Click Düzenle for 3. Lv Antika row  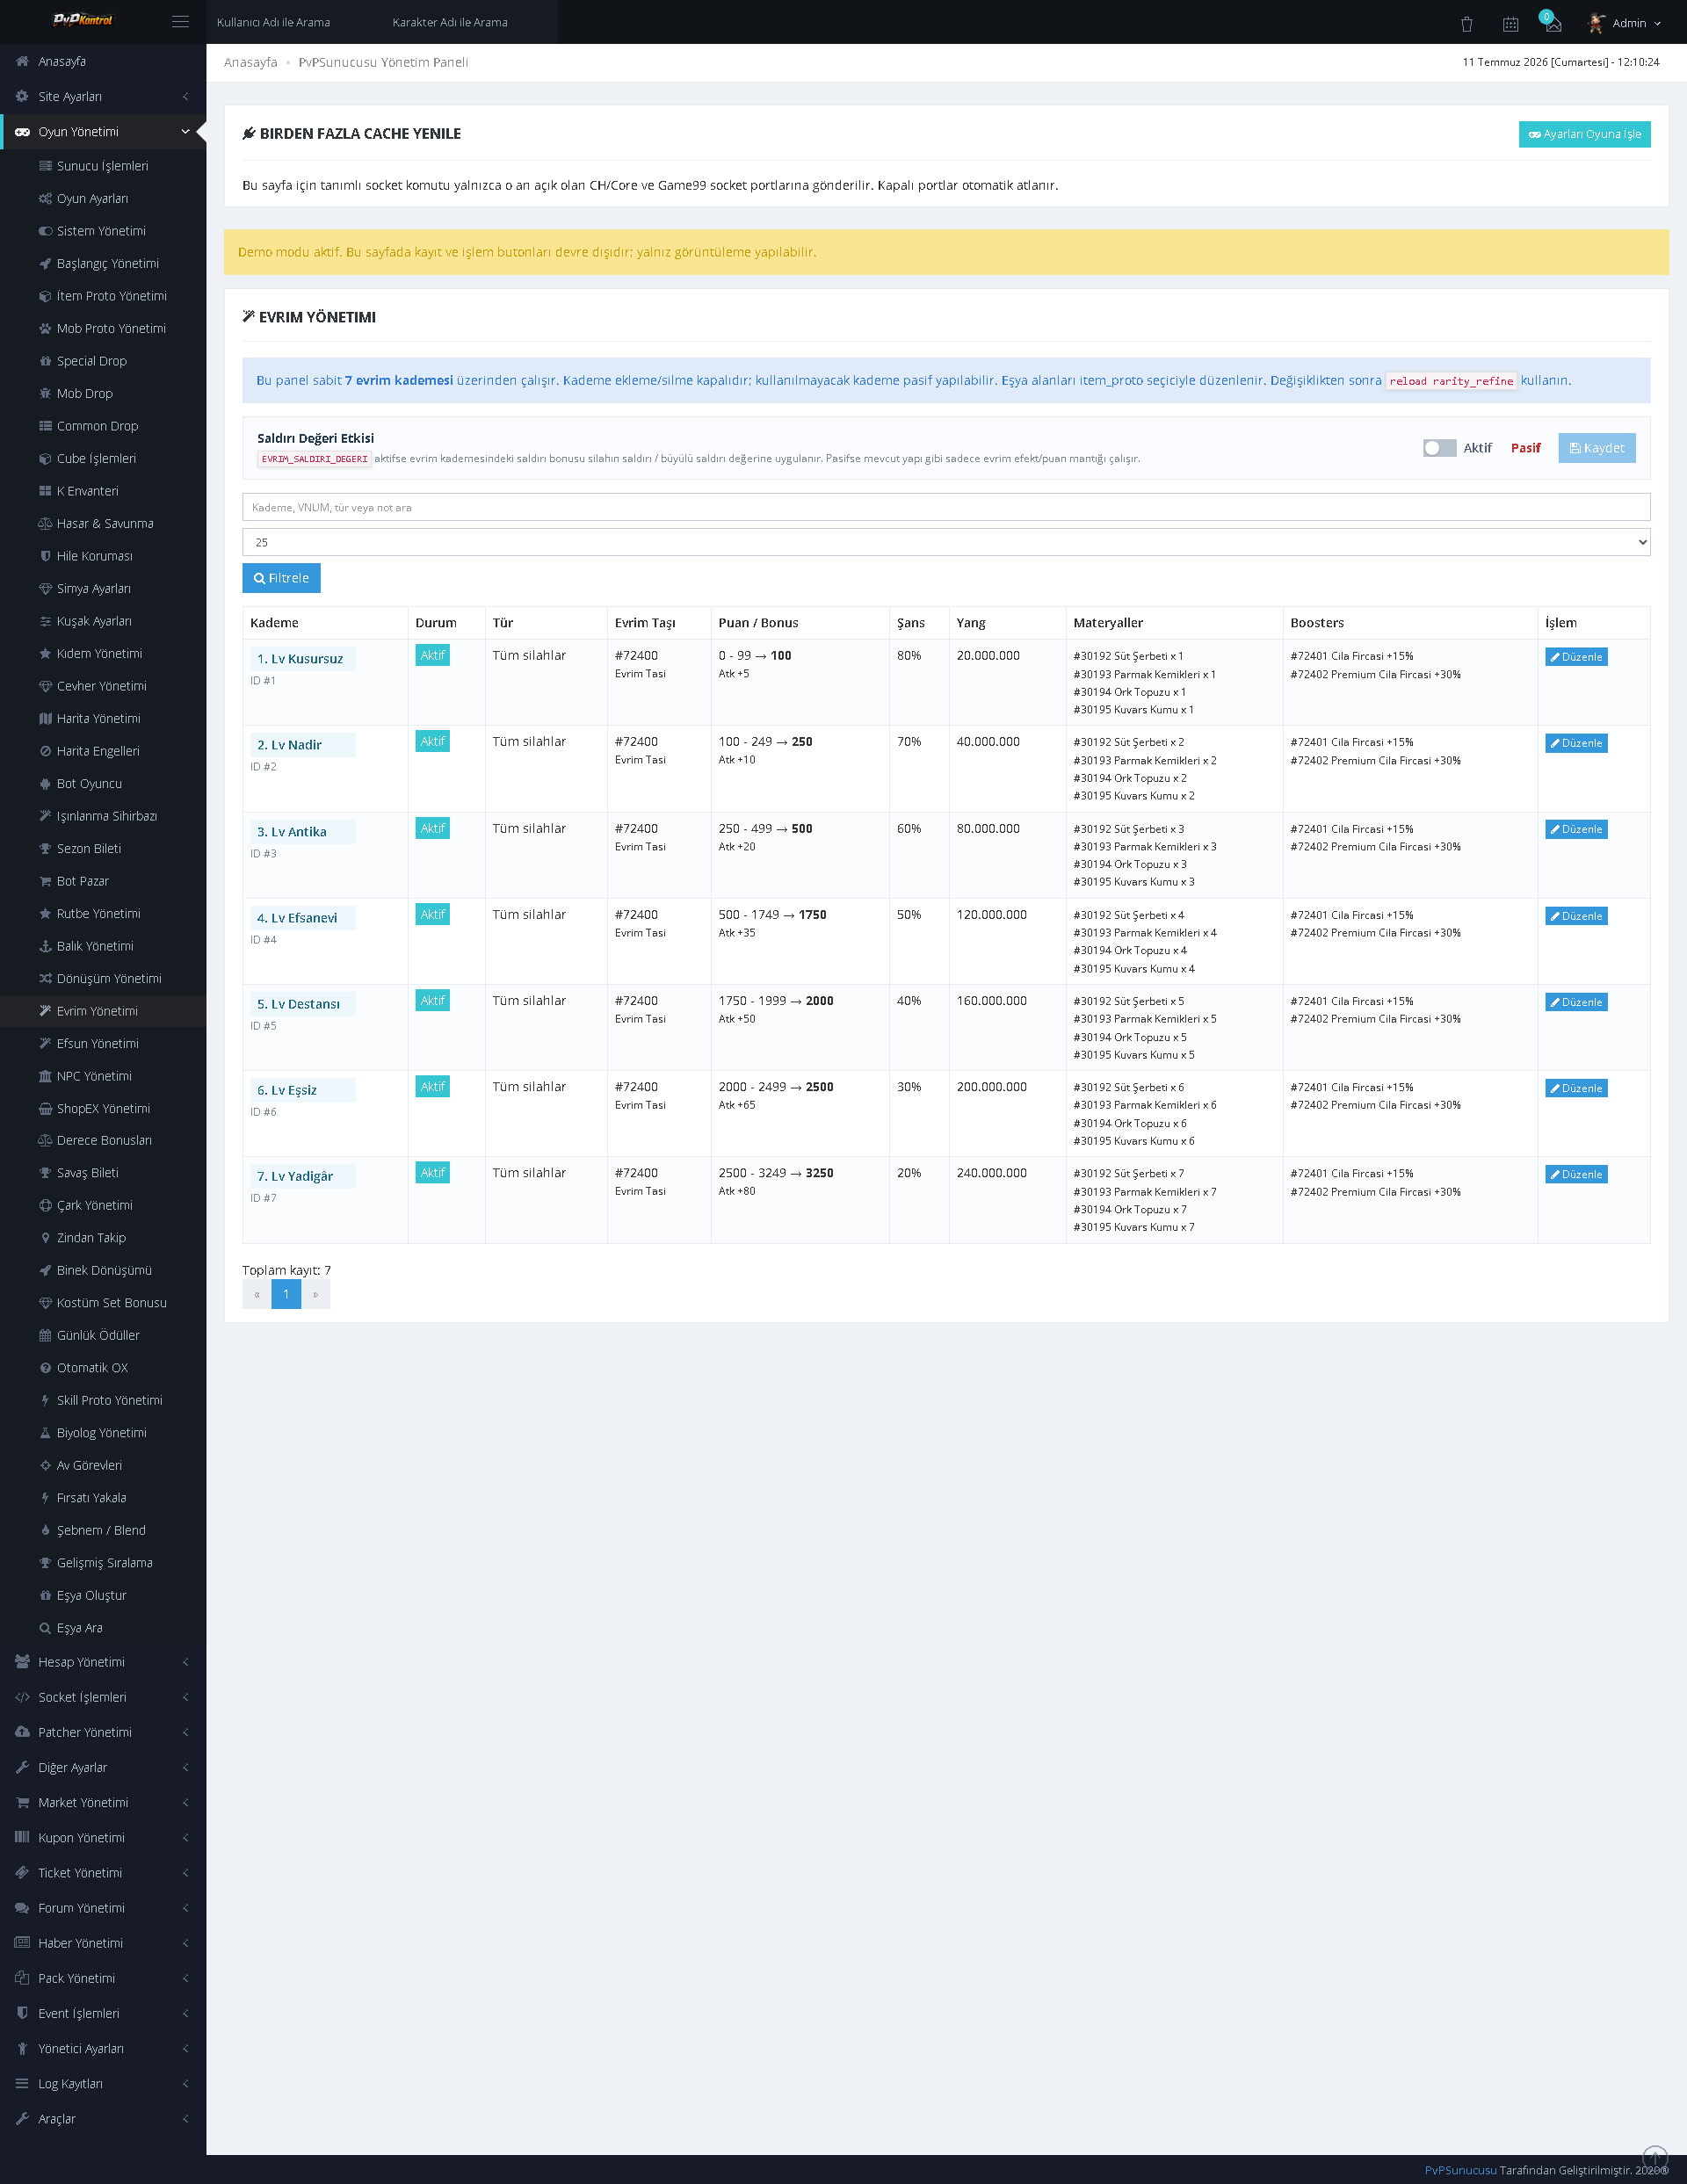tap(1576, 829)
